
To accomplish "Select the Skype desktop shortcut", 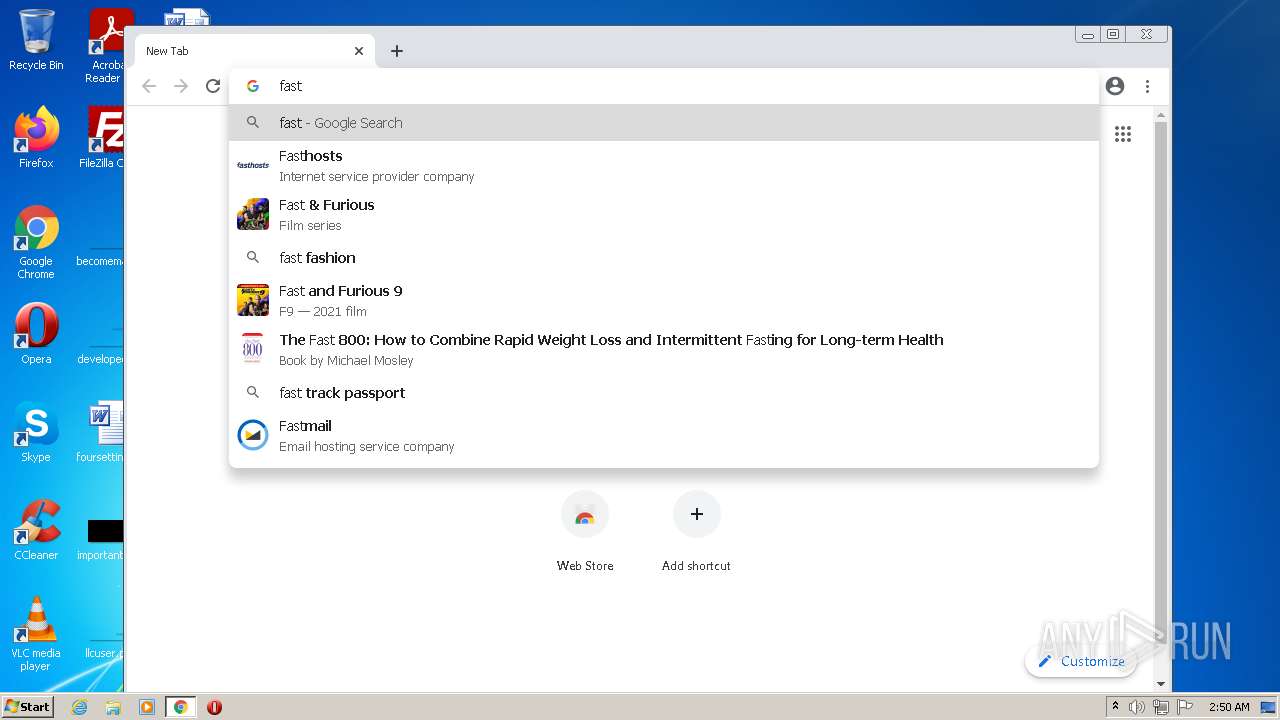I will tap(36, 431).
